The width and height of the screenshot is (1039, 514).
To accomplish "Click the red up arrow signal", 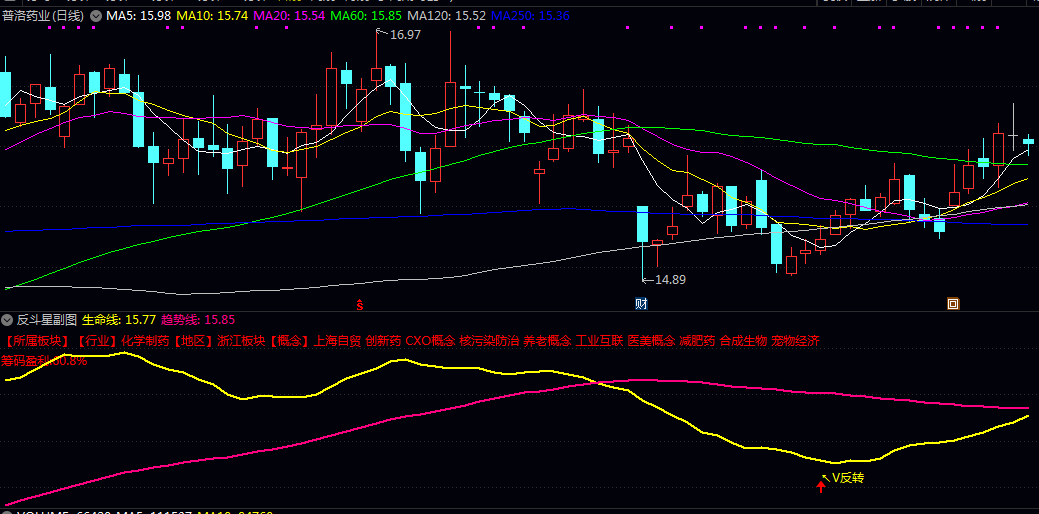I will point(821,488).
